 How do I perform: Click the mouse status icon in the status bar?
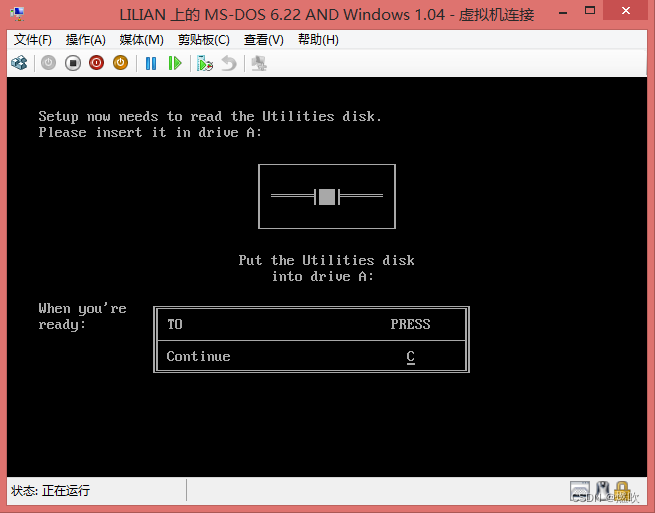[x=602, y=490]
